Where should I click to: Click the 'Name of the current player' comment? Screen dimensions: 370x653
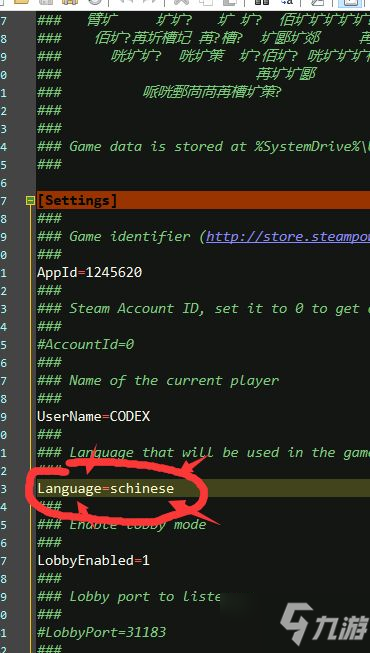pyautogui.click(x=158, y=380)
